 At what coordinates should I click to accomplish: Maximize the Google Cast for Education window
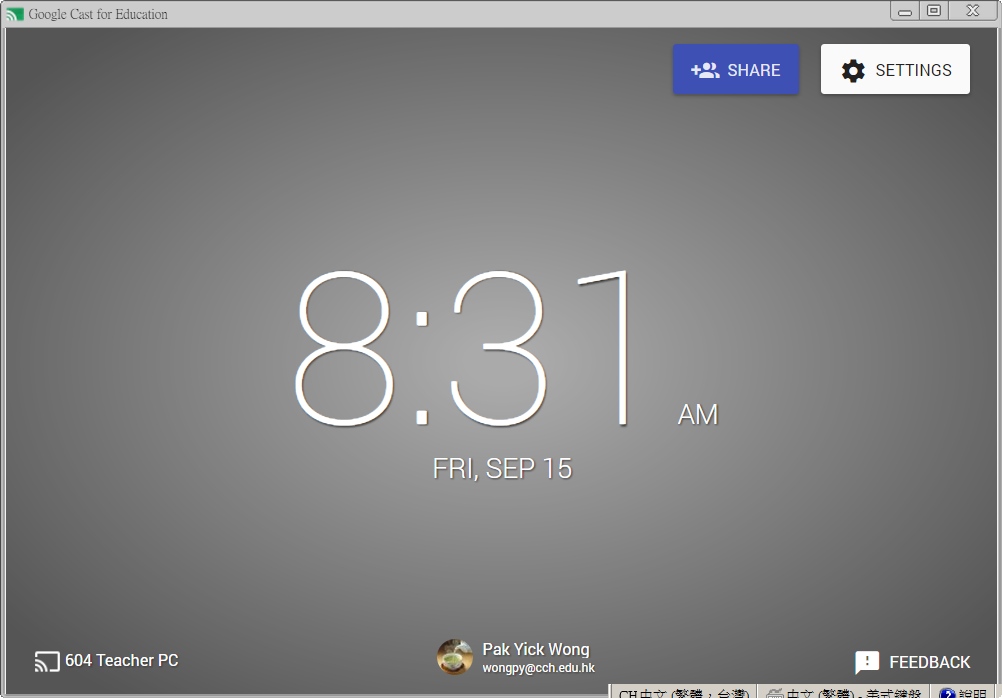(934, 11)
